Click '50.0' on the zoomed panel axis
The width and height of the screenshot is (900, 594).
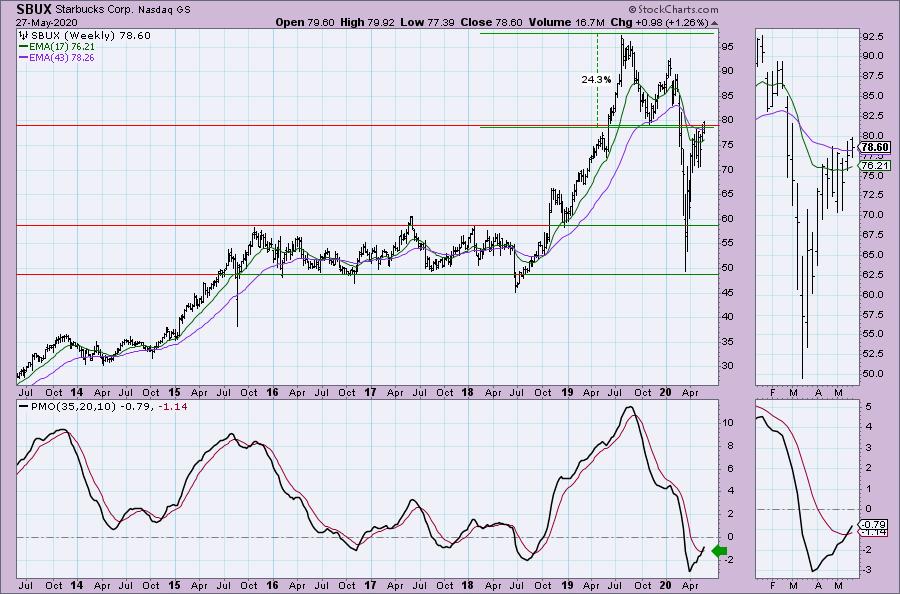coord(872,374)
